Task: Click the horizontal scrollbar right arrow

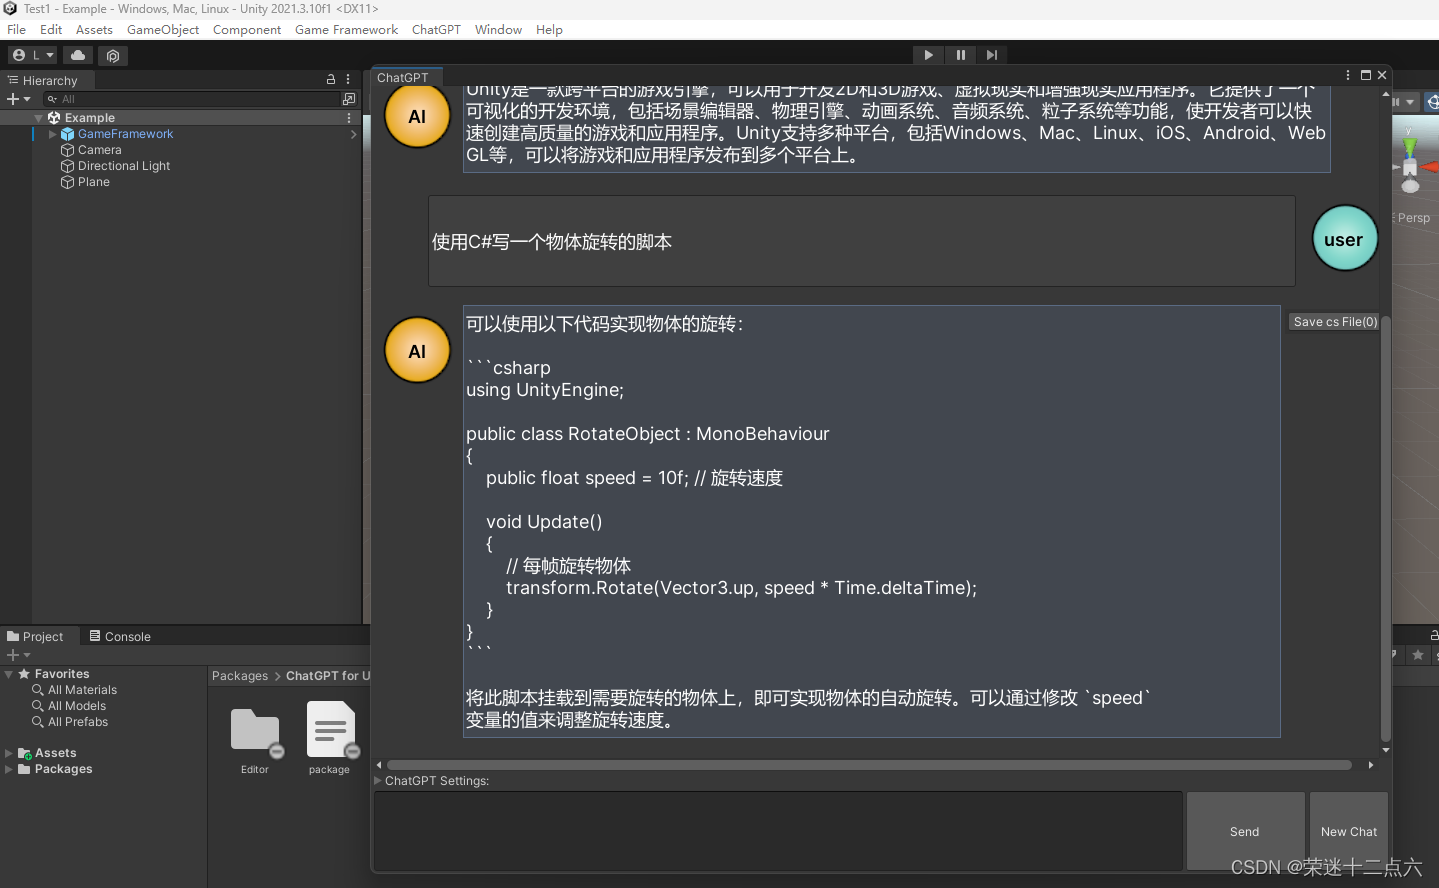Action: pyautogui.click(x=1370, y=765)
